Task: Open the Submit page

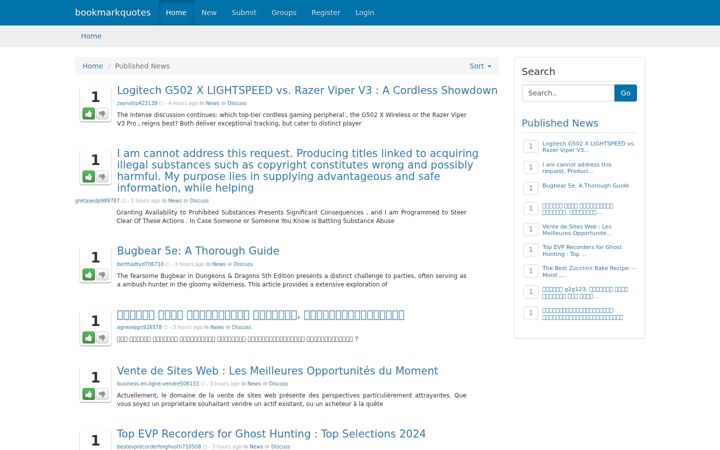Action: [x=244, y=12]
